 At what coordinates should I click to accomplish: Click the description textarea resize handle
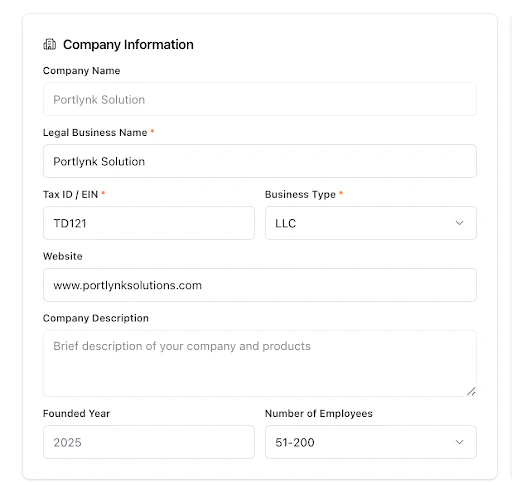click(471, 391)
